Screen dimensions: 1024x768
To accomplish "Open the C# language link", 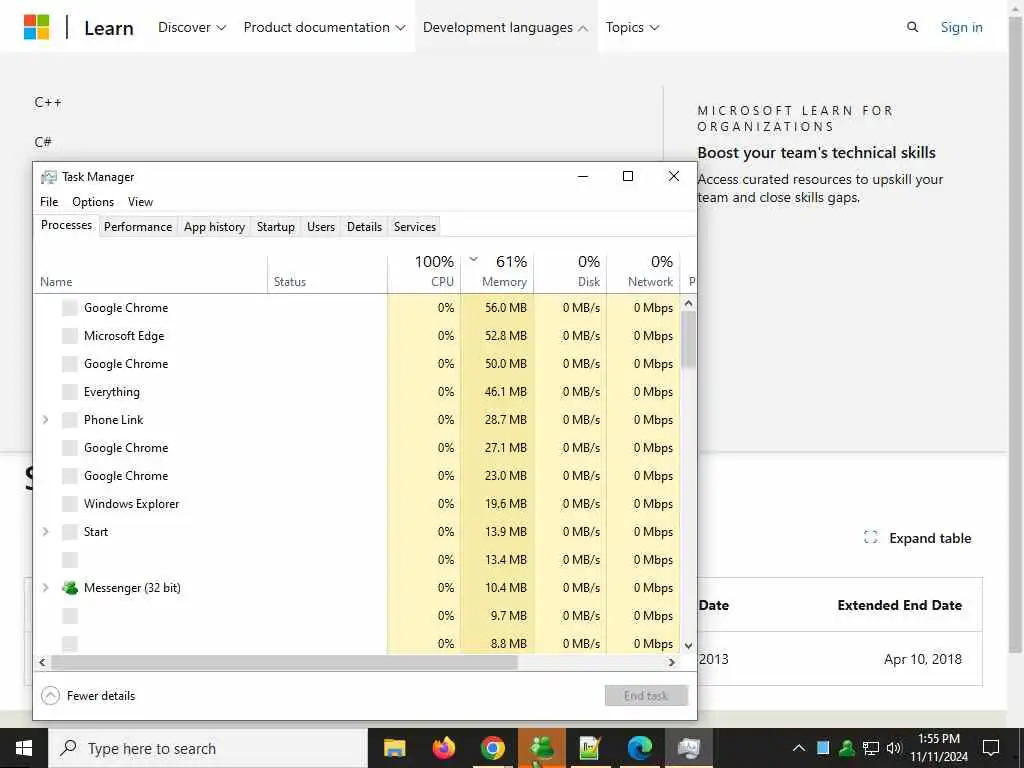I will 42,142.
